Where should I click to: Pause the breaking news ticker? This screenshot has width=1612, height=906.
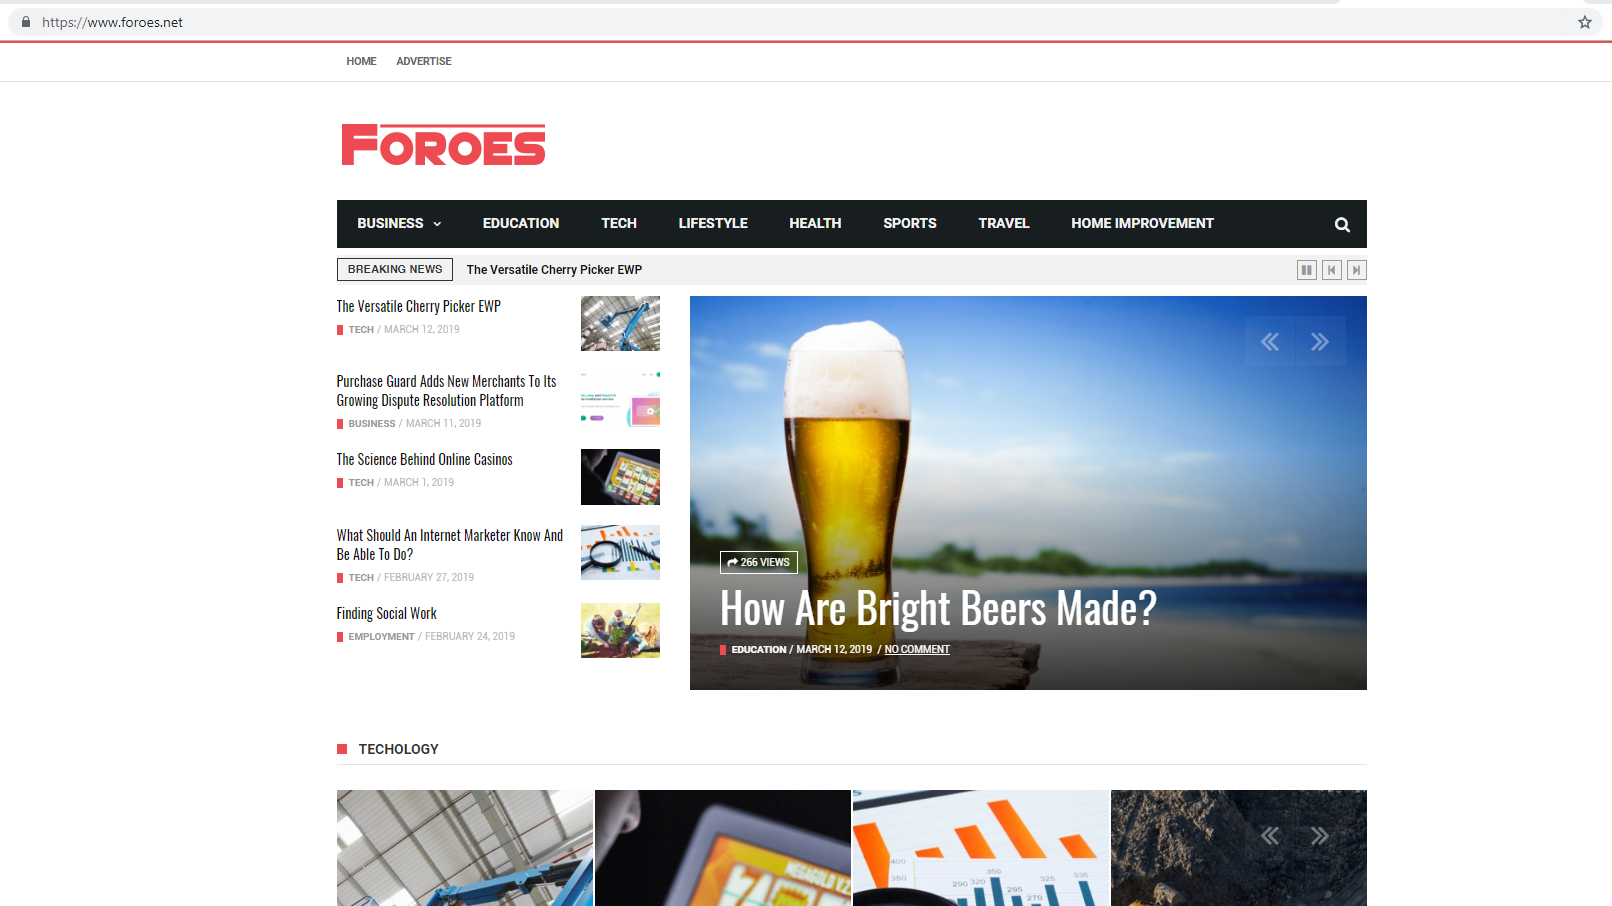[x=1306, y=270]
